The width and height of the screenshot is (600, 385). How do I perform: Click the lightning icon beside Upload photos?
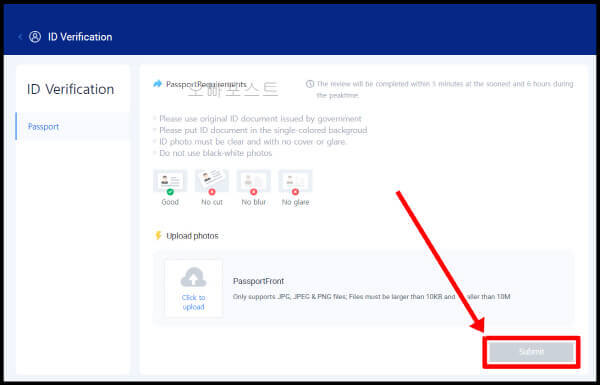click(158, 235)
